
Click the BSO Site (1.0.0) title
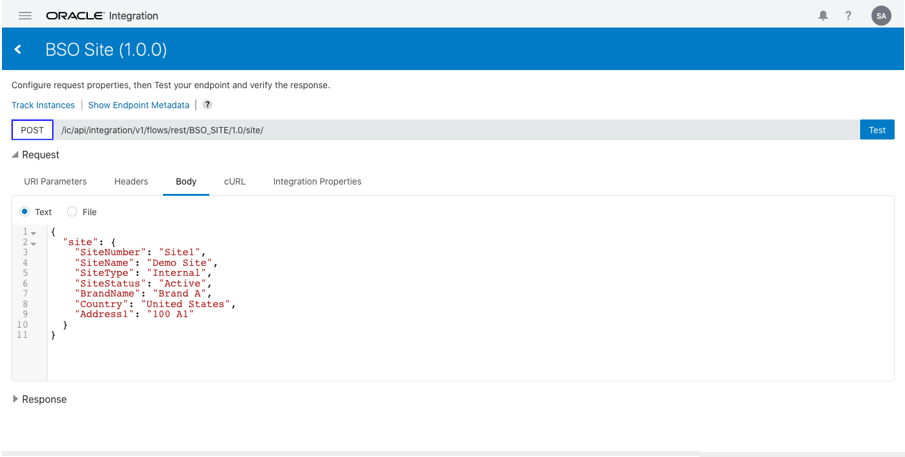point(106,50)
